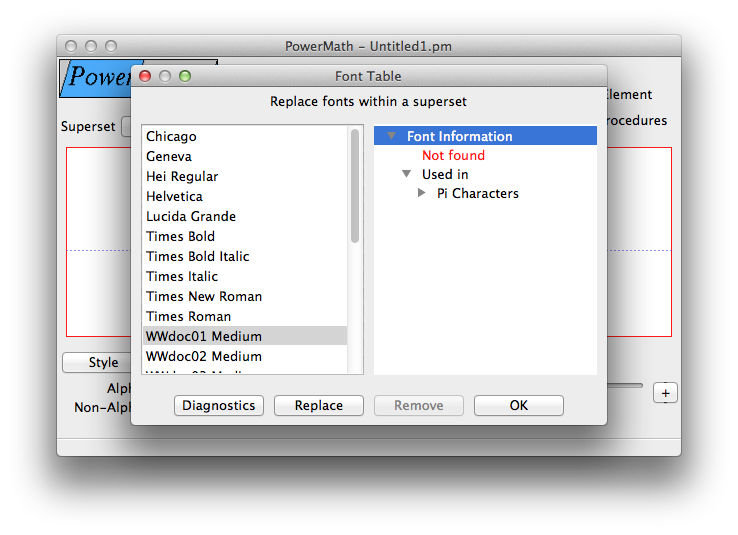Select Chicago in the font list
Image resolution: width=738 pixels, height=535 pixels.
click(245, 136)
